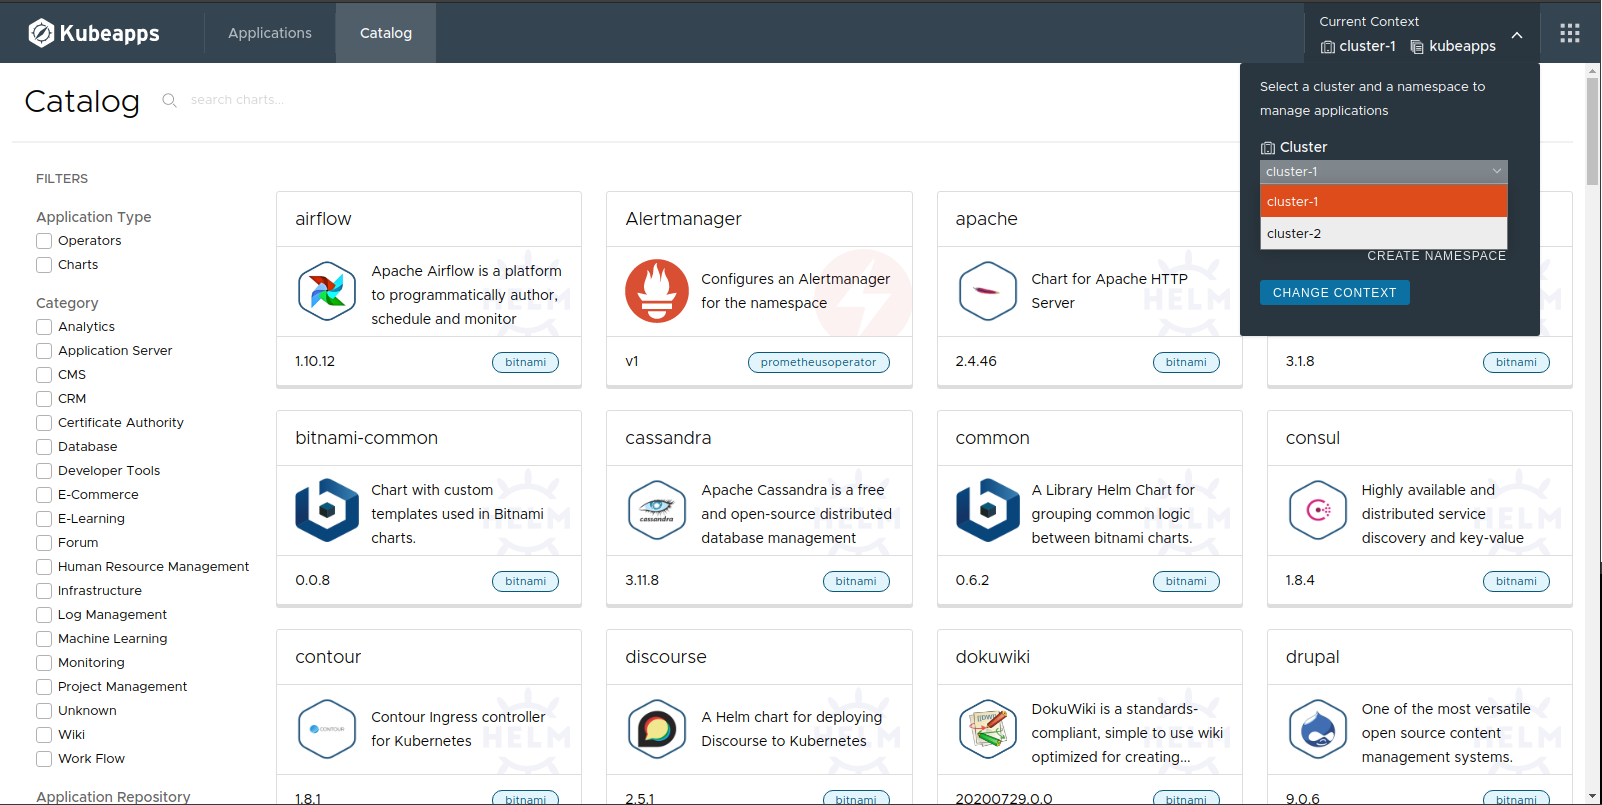Click the apache feather icon
1602x805 pixels.
point(987,291)
